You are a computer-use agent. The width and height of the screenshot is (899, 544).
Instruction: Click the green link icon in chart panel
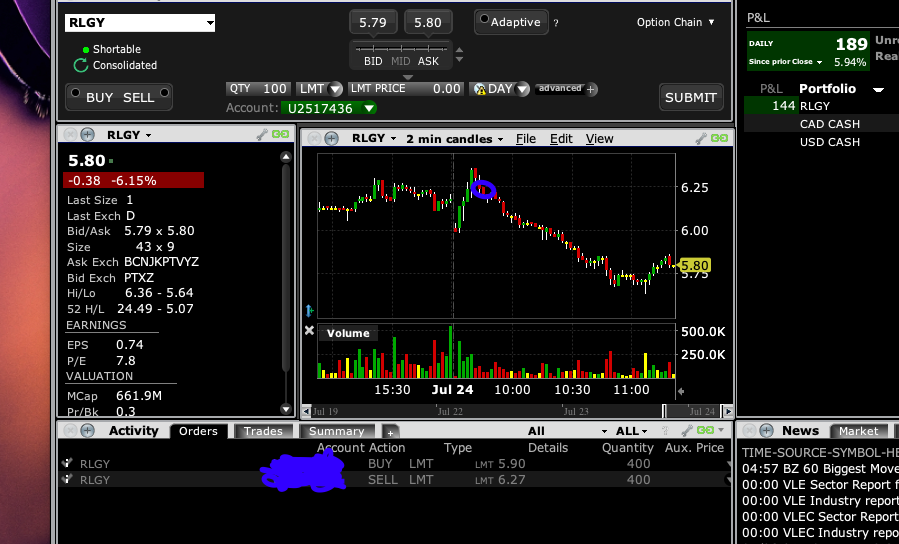tap(718, 138)
